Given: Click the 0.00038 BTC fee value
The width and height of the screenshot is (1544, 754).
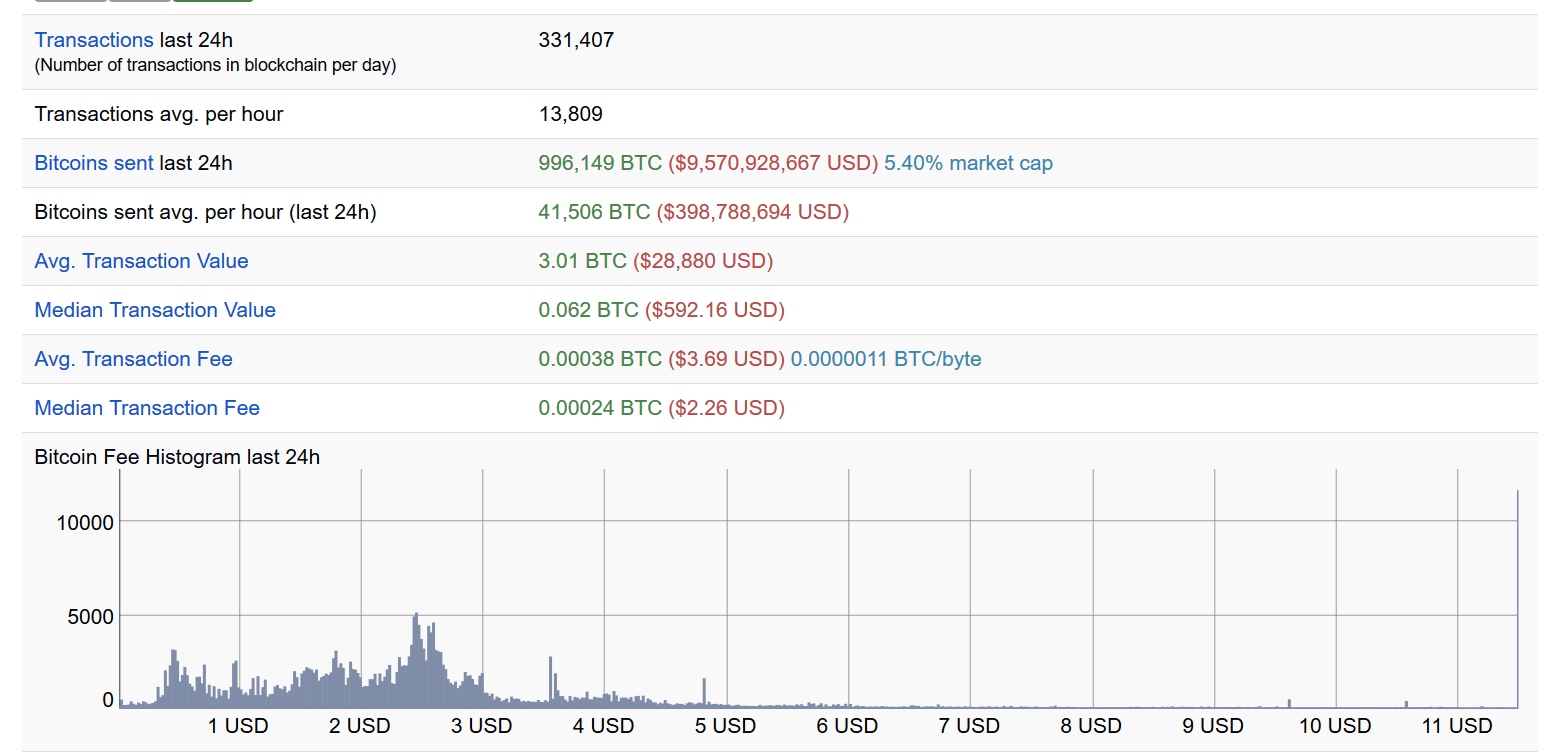Looking at the screenshot, I should [600, 359].
